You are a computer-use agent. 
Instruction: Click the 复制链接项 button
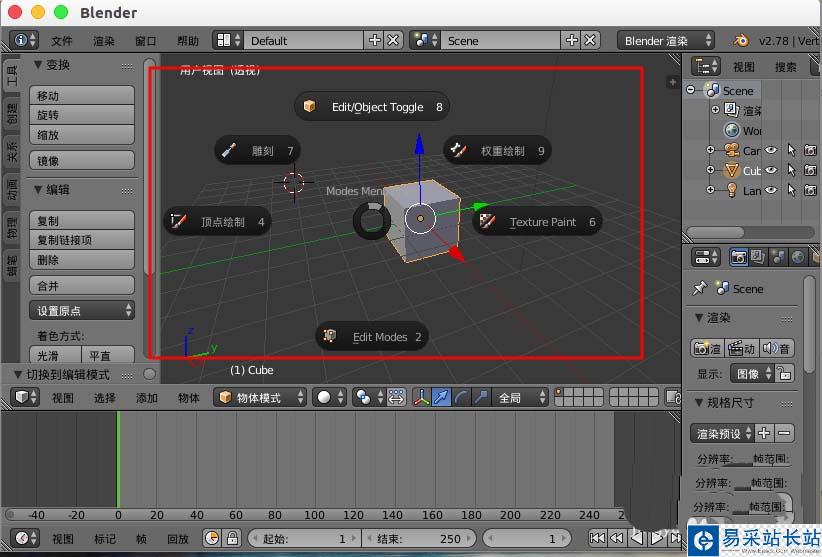(82, 240)
